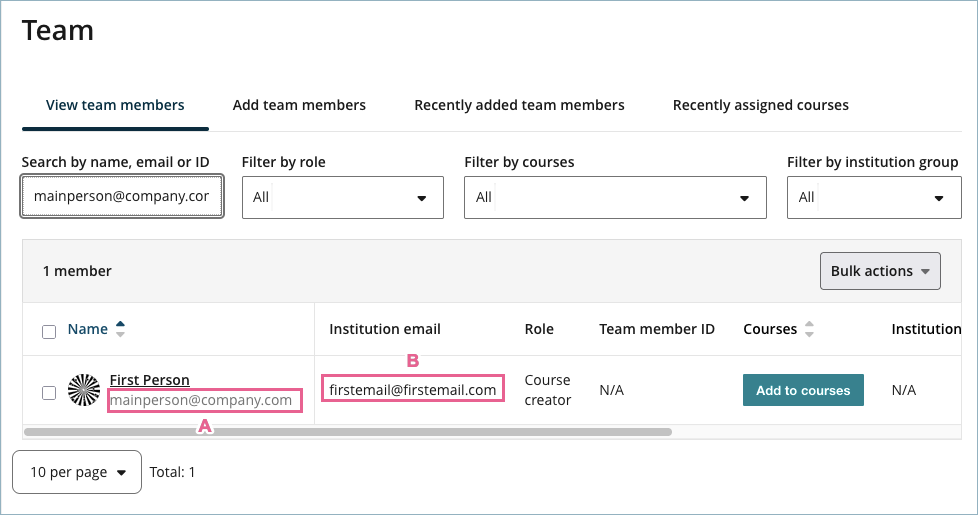The image size is (978, 515).
Task: Click First Person's avatar icon
Action: pyautogui.click(x=84, y=391)
